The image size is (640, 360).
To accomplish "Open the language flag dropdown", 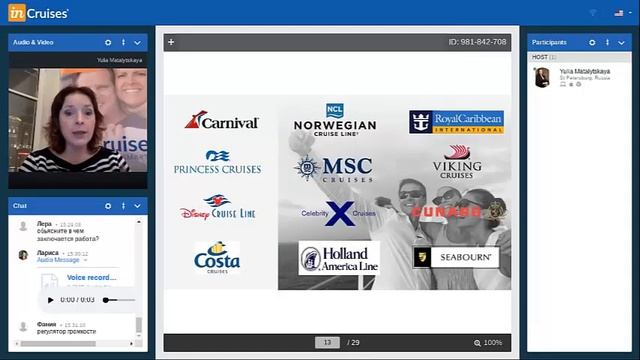I will point(623,13).
